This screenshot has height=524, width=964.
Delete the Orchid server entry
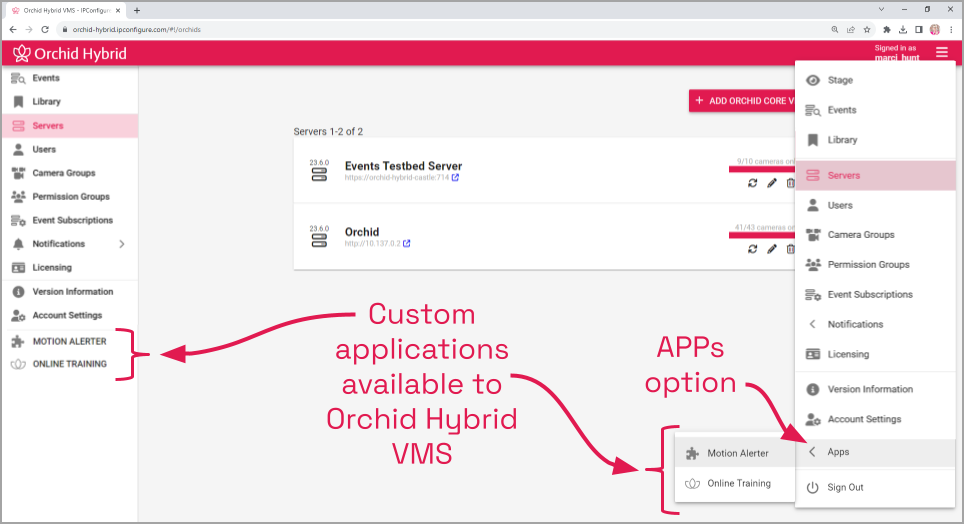[x=790, y=249]
